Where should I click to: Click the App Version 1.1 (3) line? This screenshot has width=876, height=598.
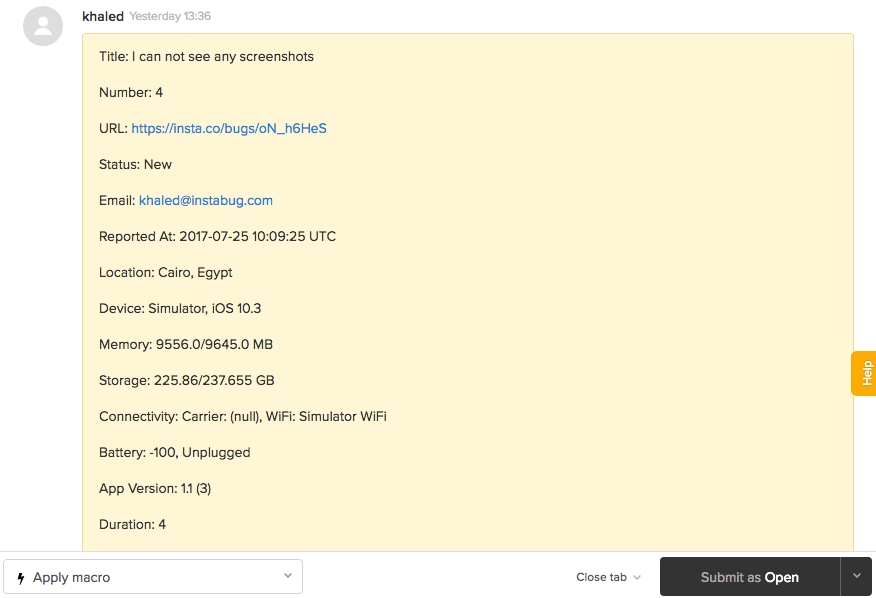155,488
